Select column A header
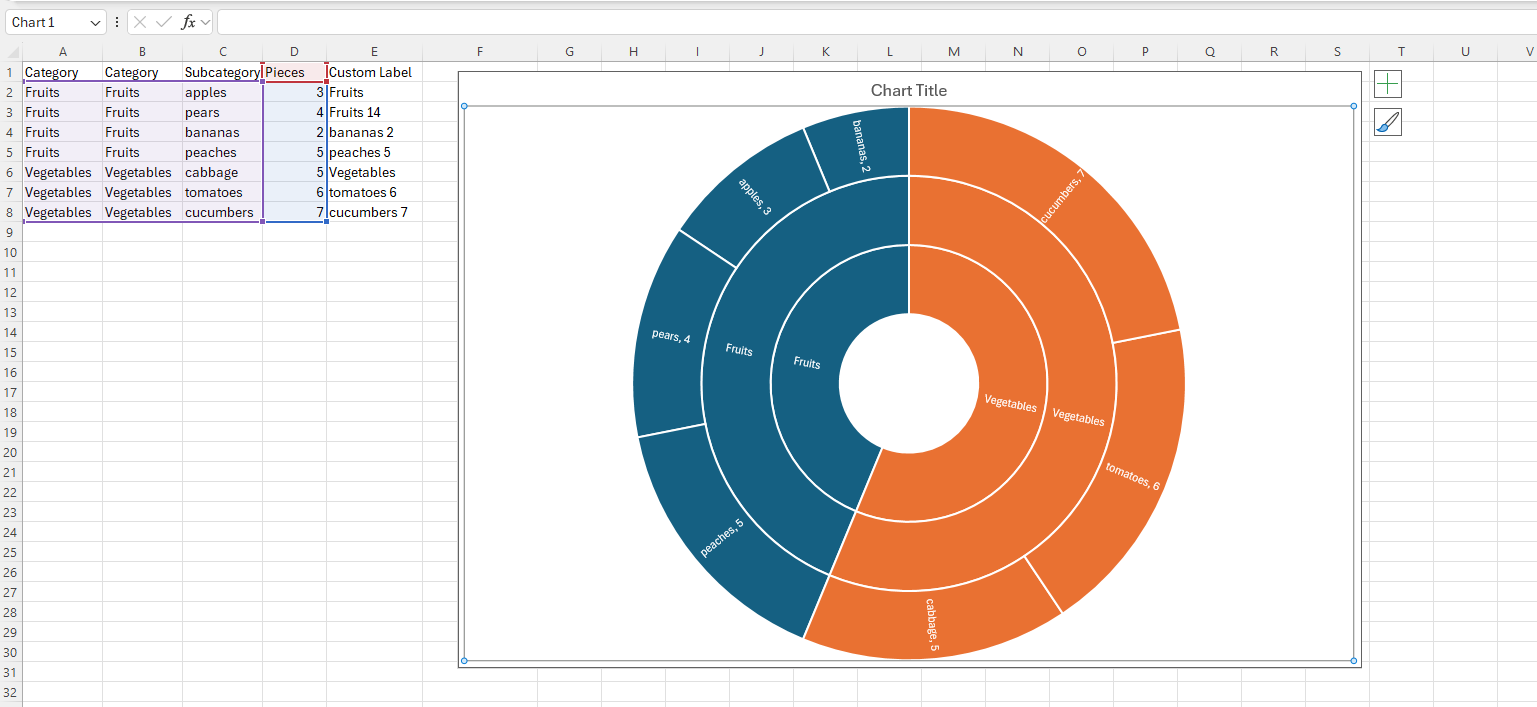This screenshot has width=1537, height=707. [x=62, y=52]
